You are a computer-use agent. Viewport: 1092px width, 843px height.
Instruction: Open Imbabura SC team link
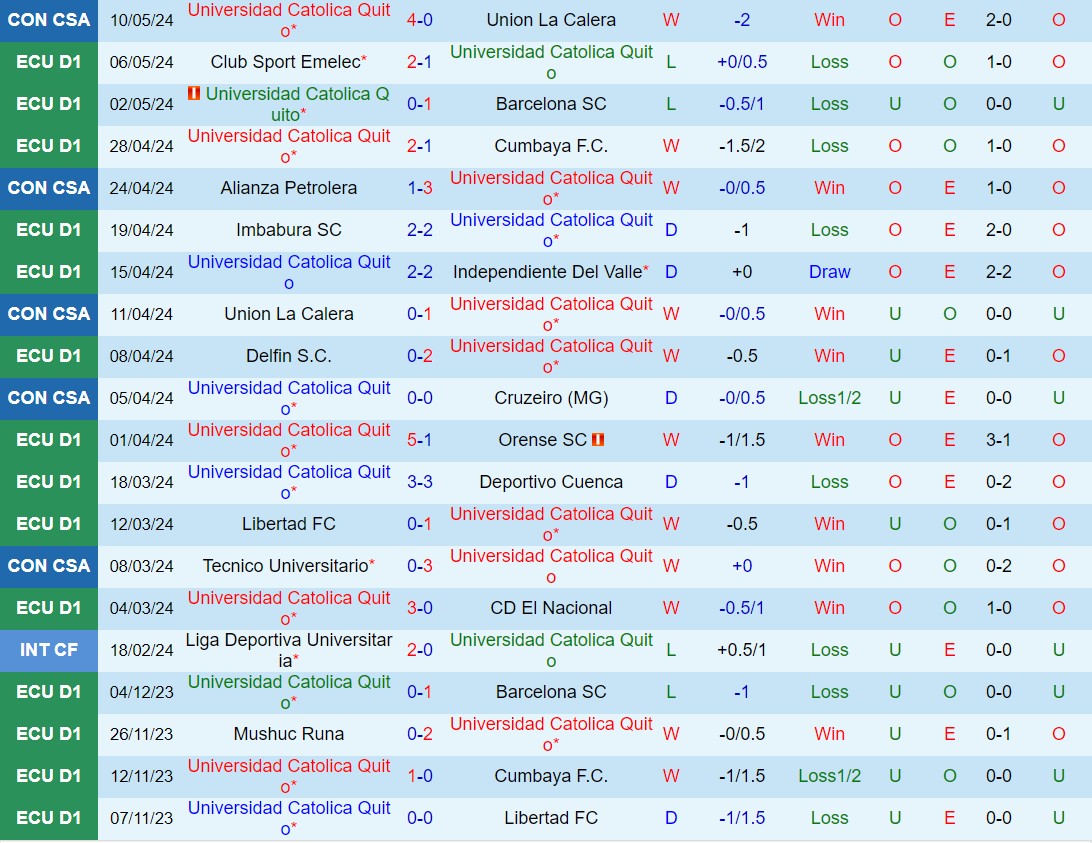click(x=289, y=230)
